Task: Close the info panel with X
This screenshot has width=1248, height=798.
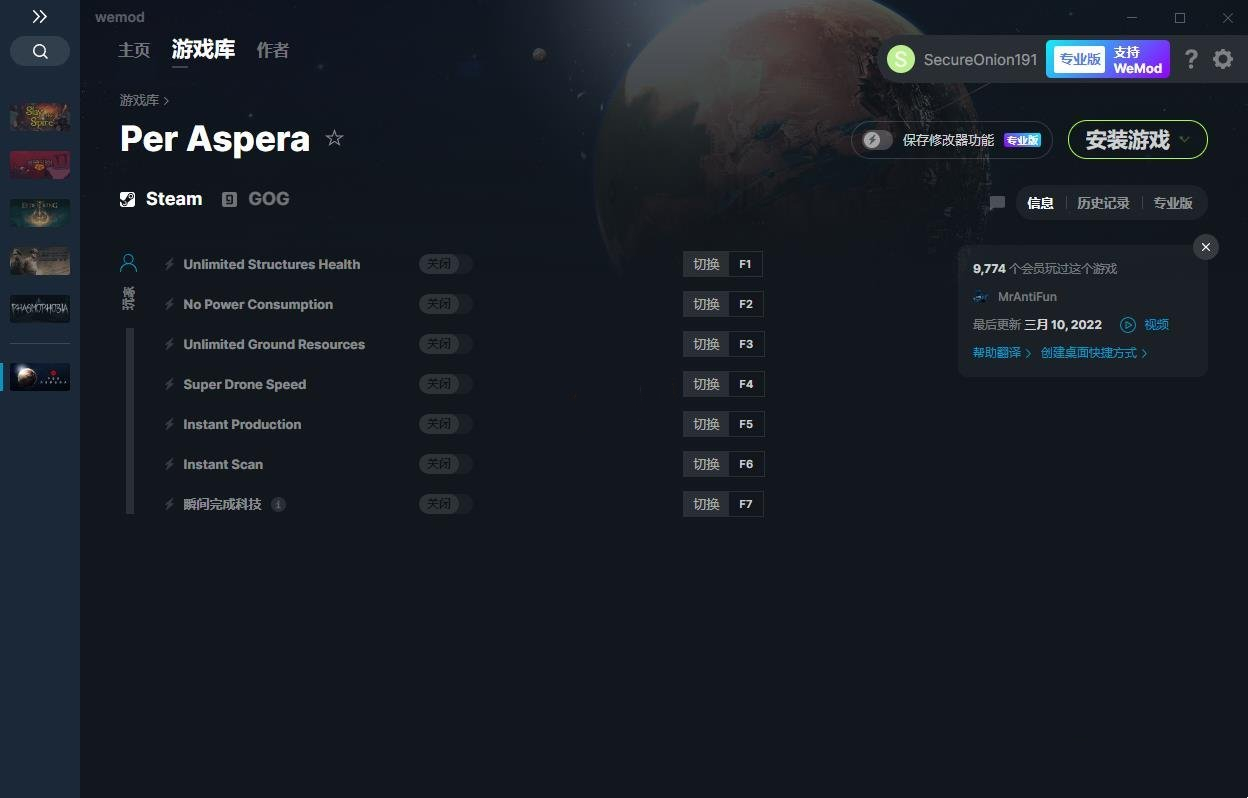Action: click(x=1206, y=247)
